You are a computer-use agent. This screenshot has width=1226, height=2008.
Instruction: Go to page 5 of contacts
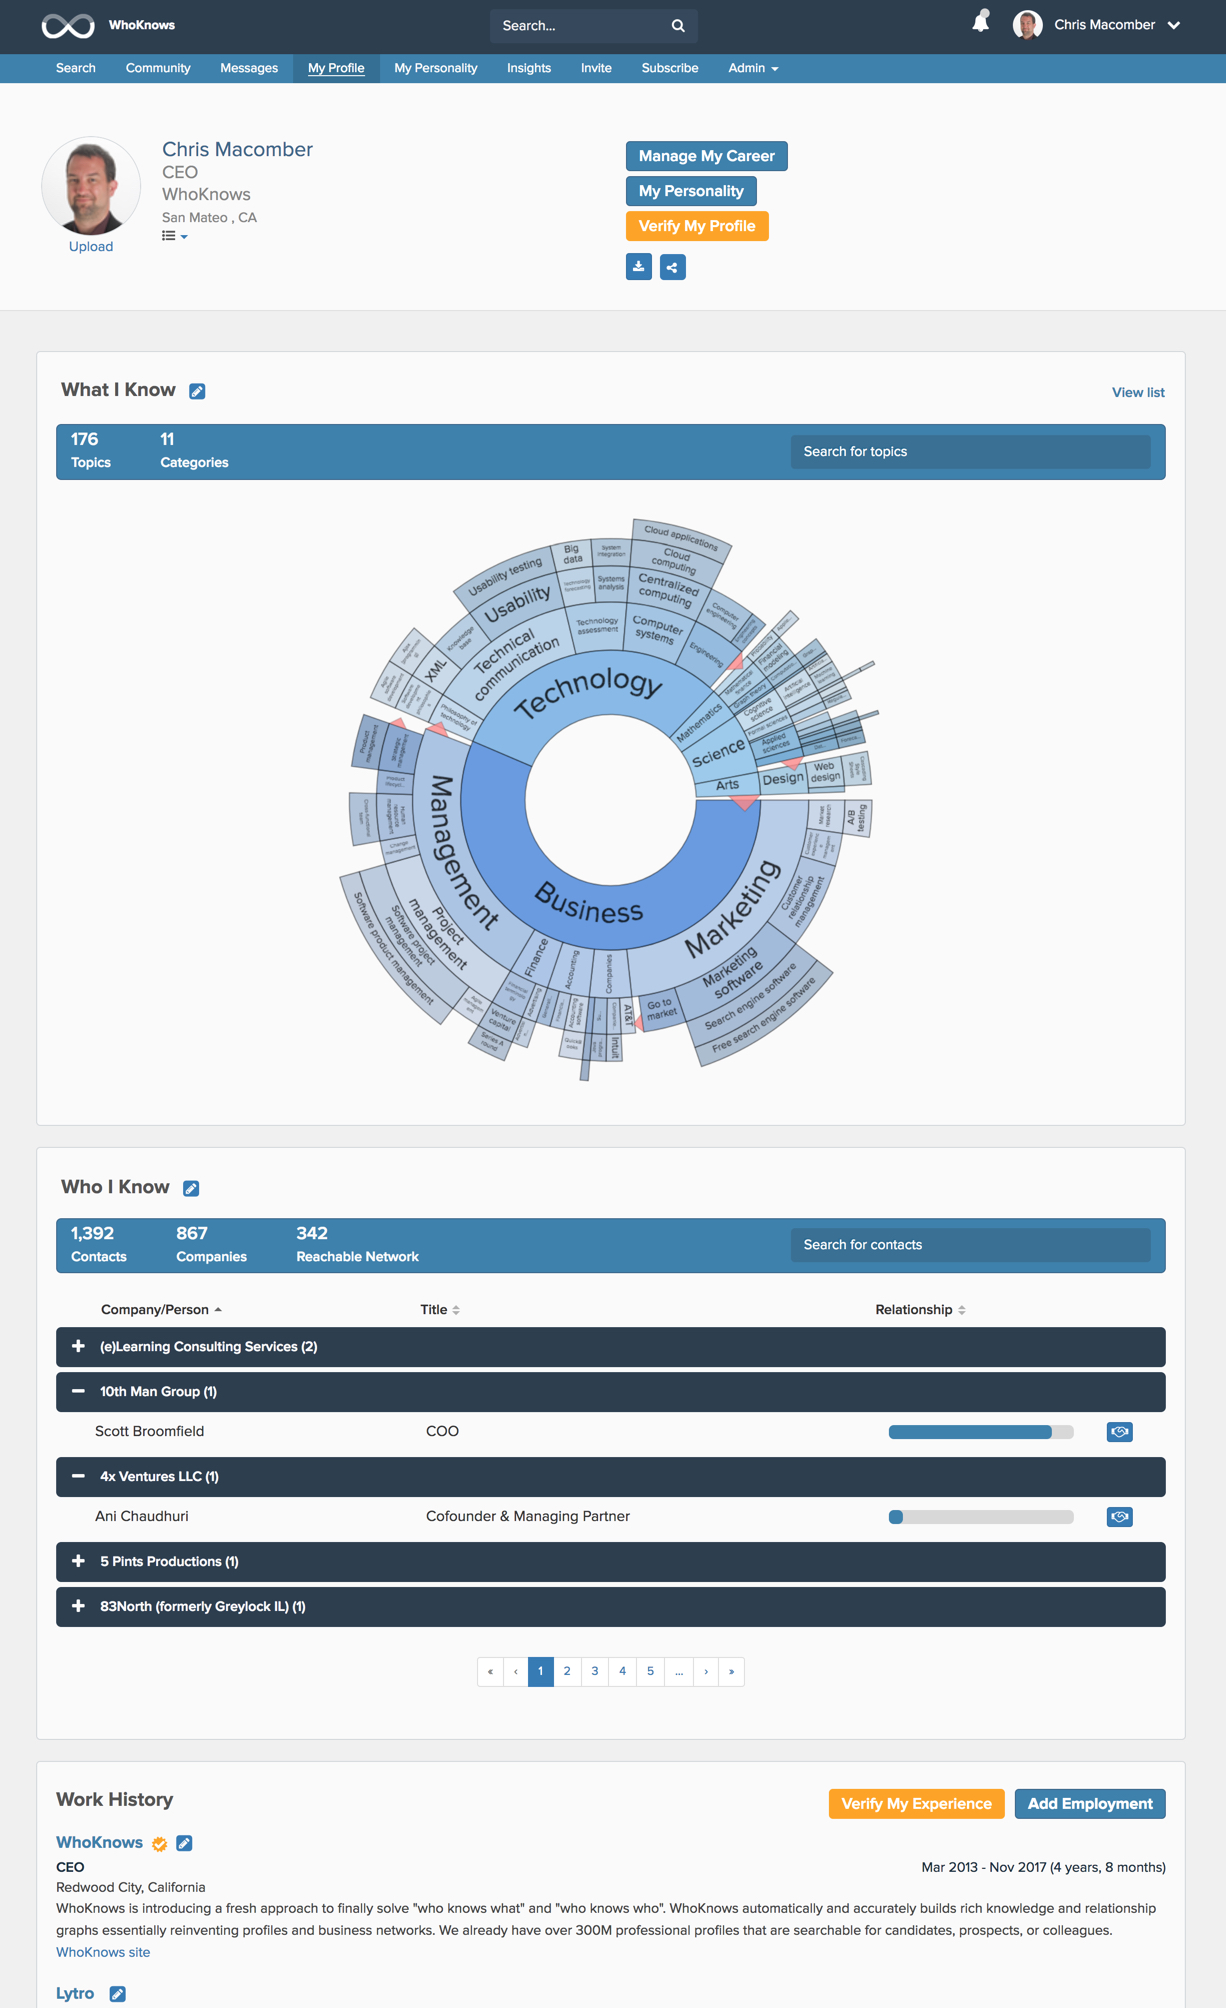point(650,1671)
